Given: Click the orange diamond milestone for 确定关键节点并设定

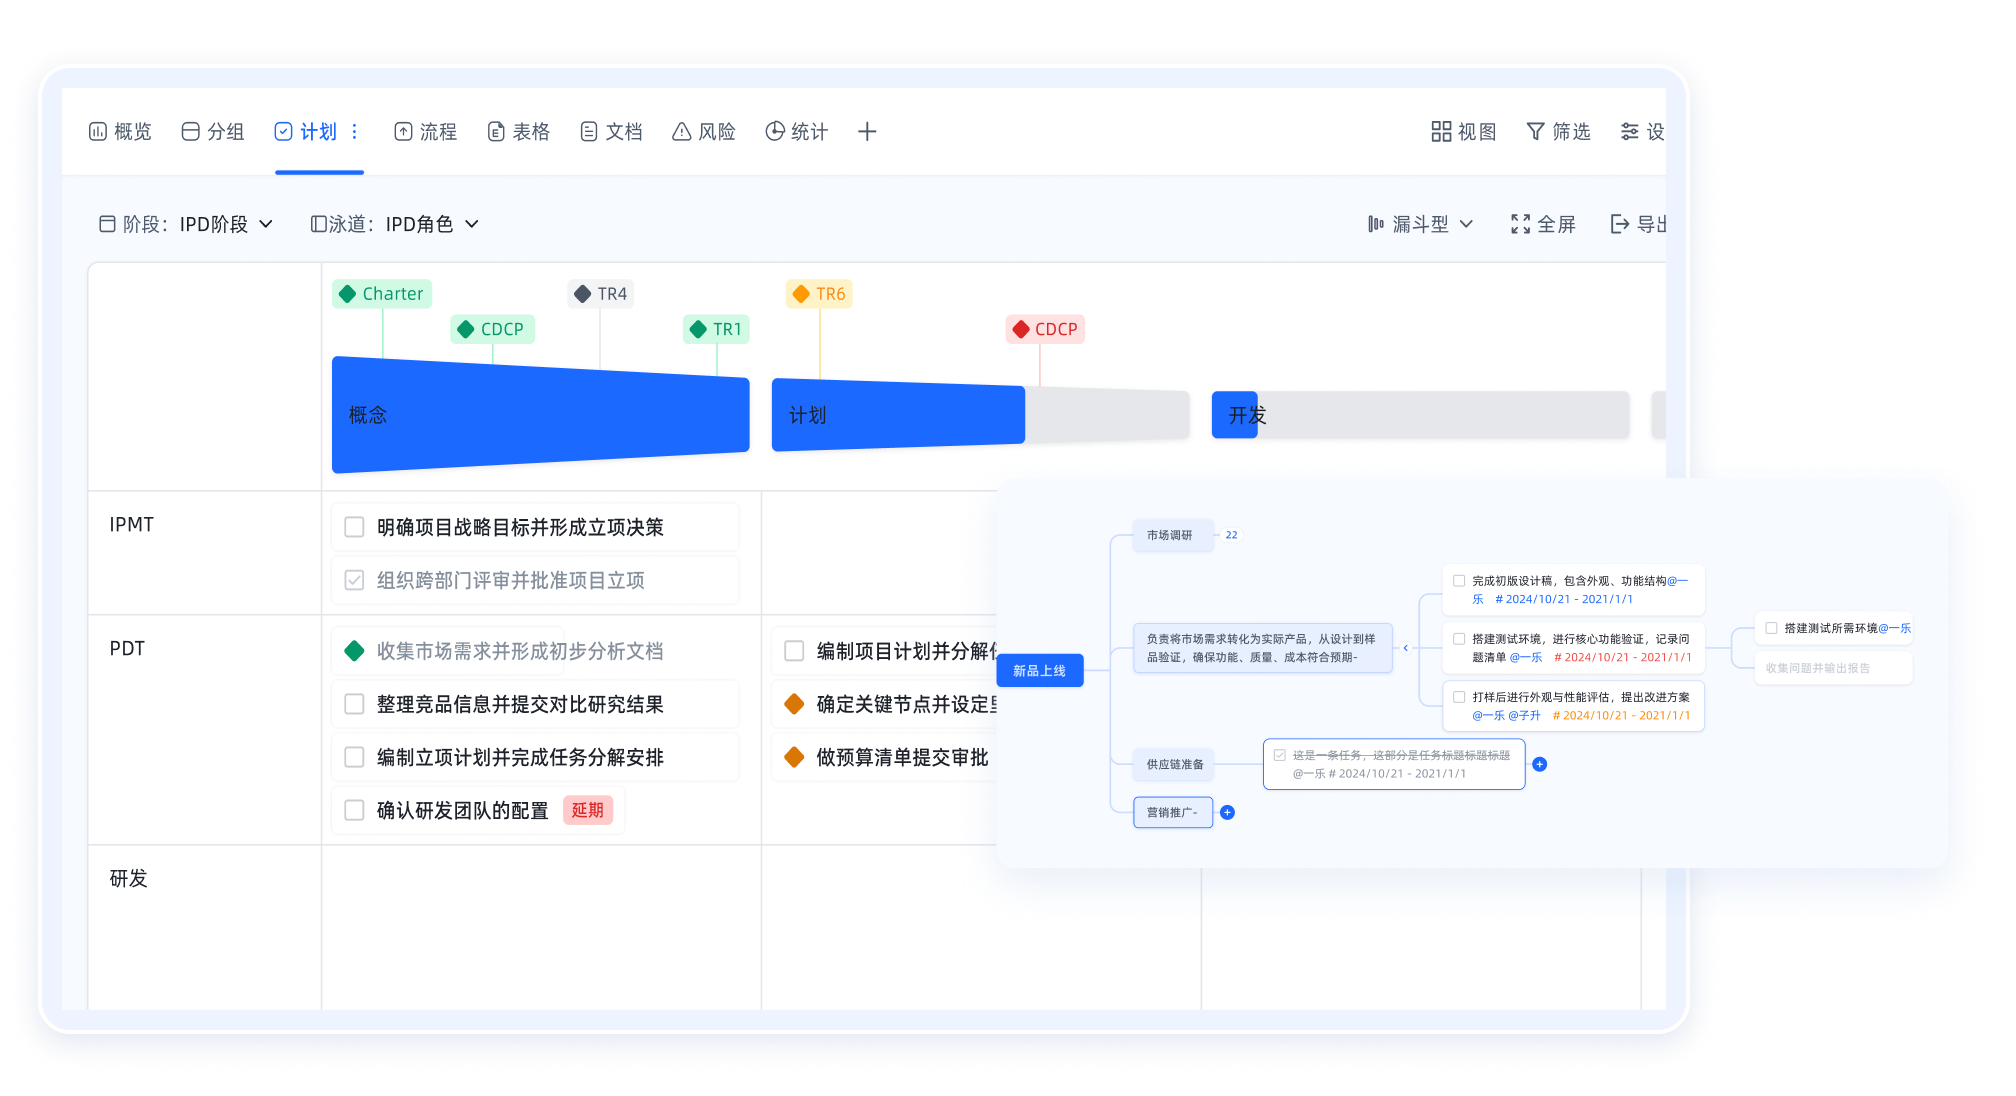Looking at the screenshot, I should coord(794,704).
